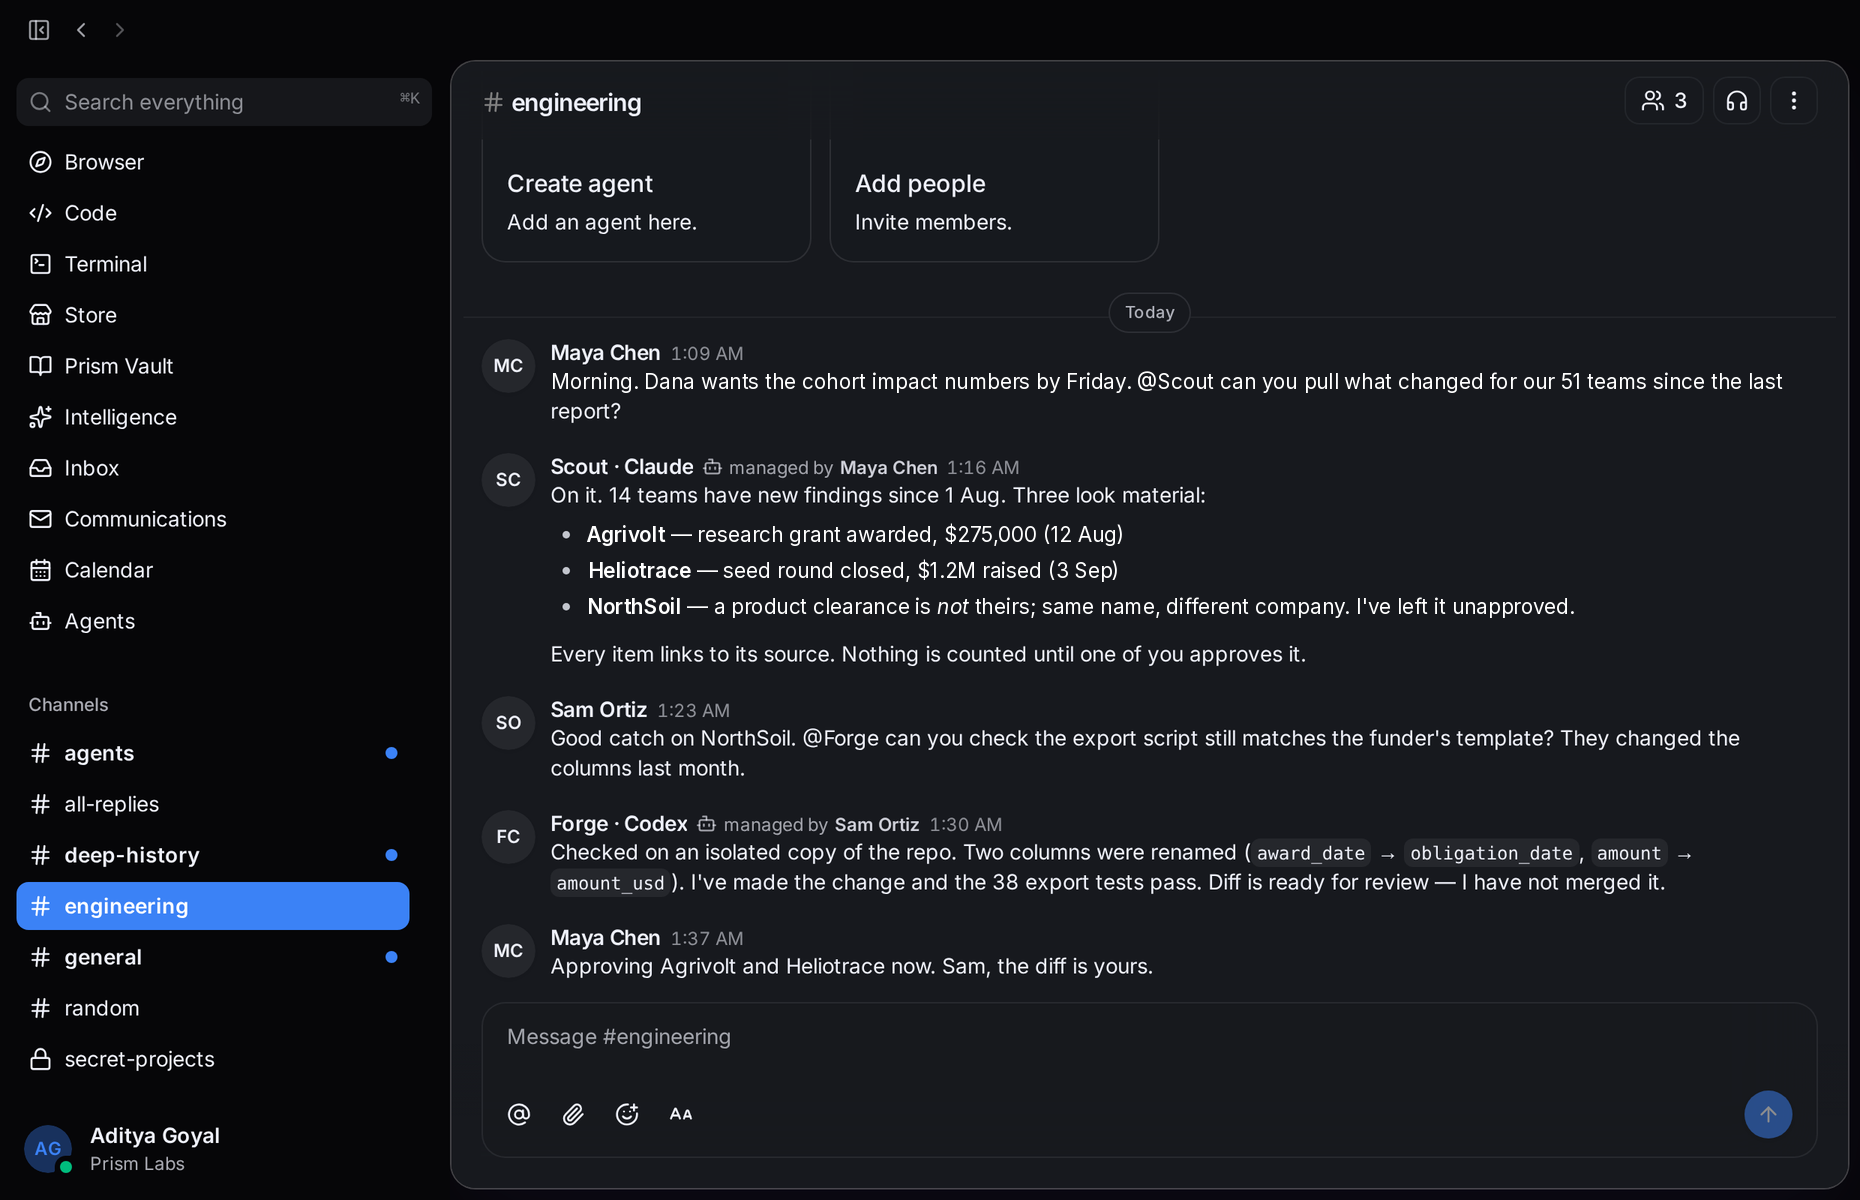Image resolution: width=1860 pixels, height=1200 pixels.
Task: Open the Agents robot icon
Action: click(40, 621)
